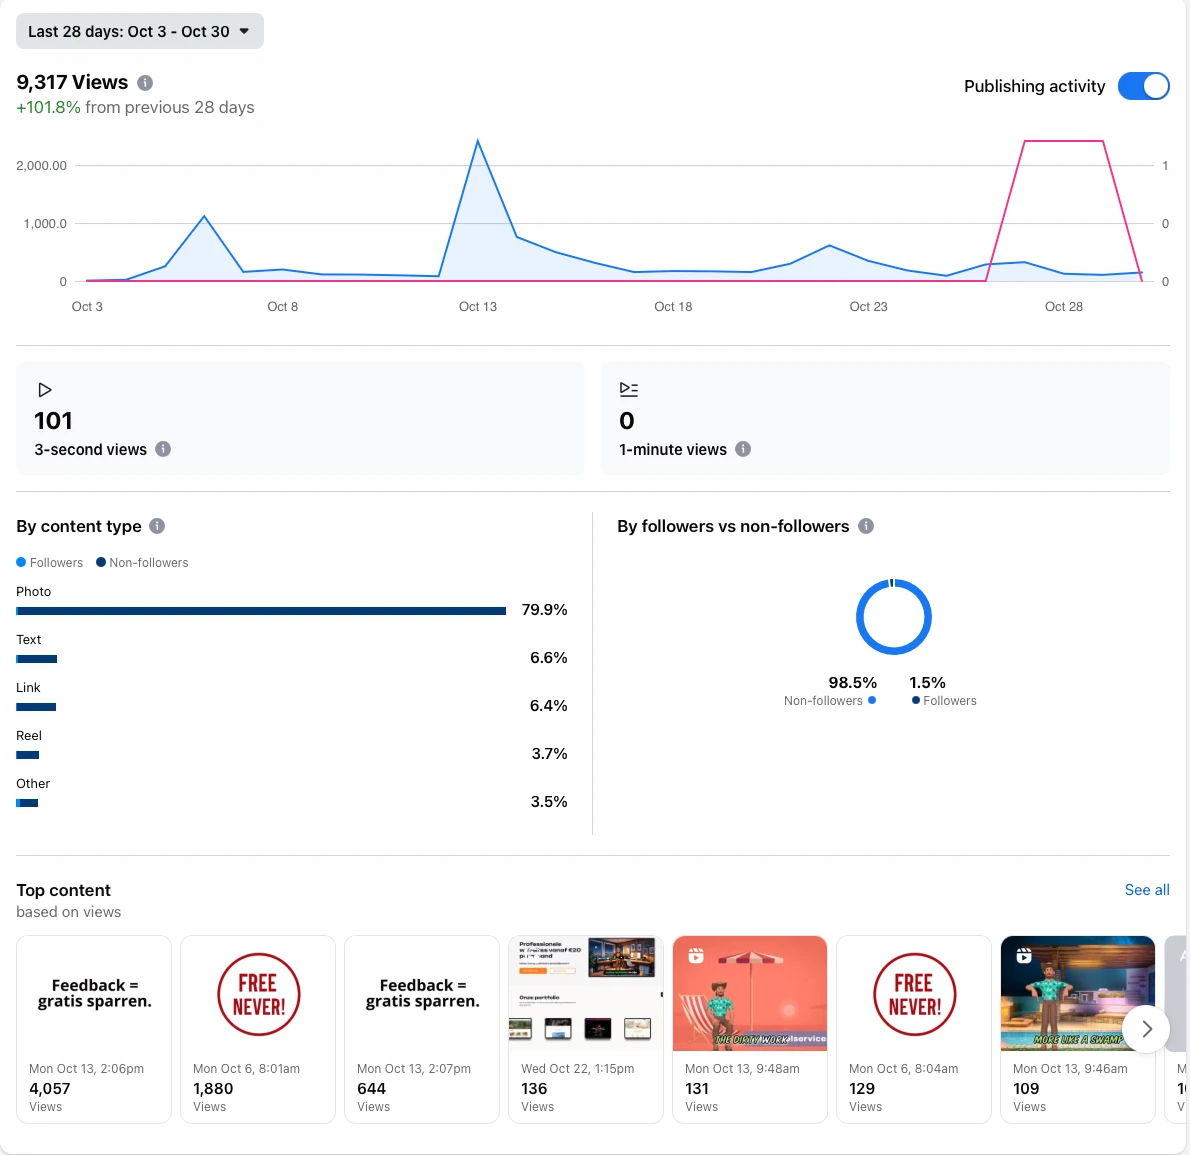Click the info icon beside 1-minute views
1190x1155 pixels.
pos(743,449)
